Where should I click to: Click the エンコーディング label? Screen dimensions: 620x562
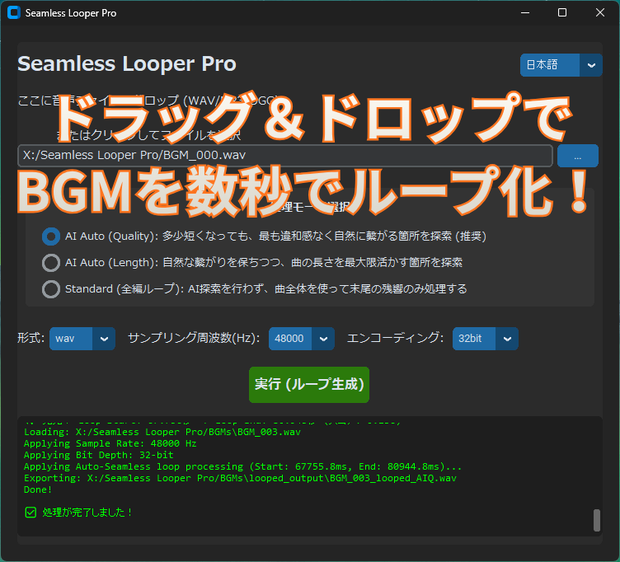(x=395, y=338)
